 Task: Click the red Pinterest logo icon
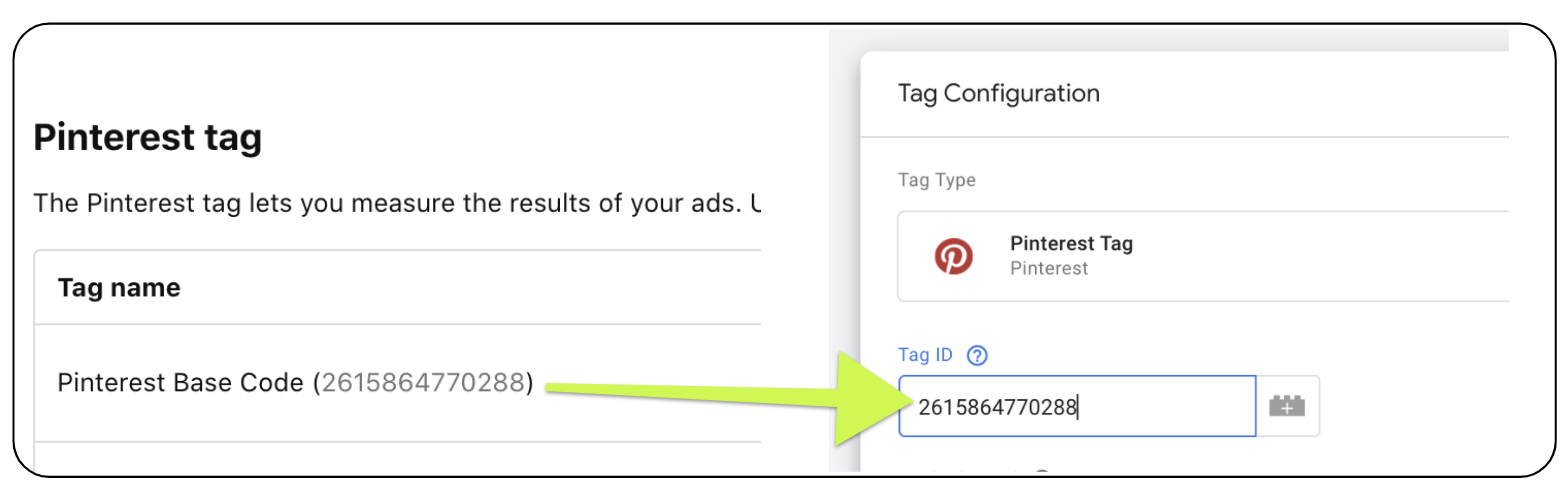coord(954,256)
